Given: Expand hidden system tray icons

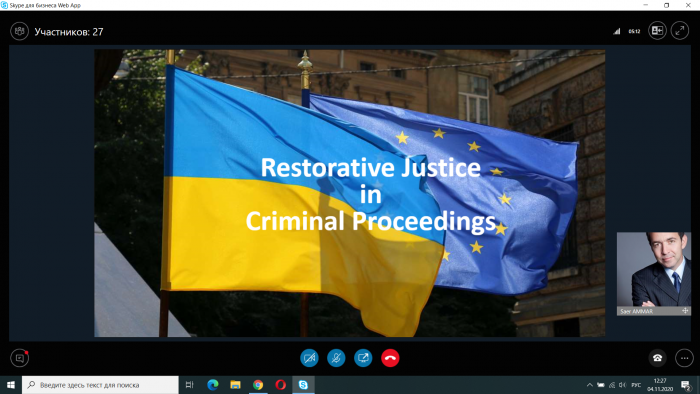Looking at the screenshot, I should click(590, 385).
